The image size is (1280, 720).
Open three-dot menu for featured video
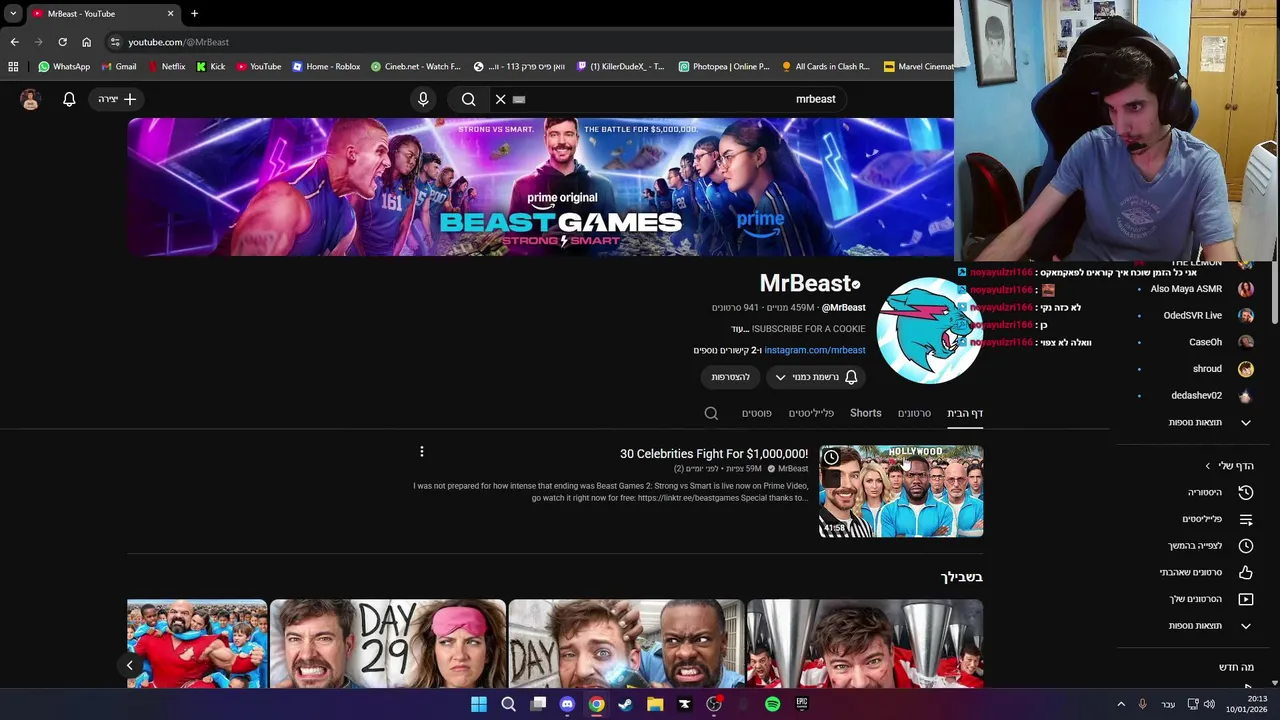tap(422, 452)
